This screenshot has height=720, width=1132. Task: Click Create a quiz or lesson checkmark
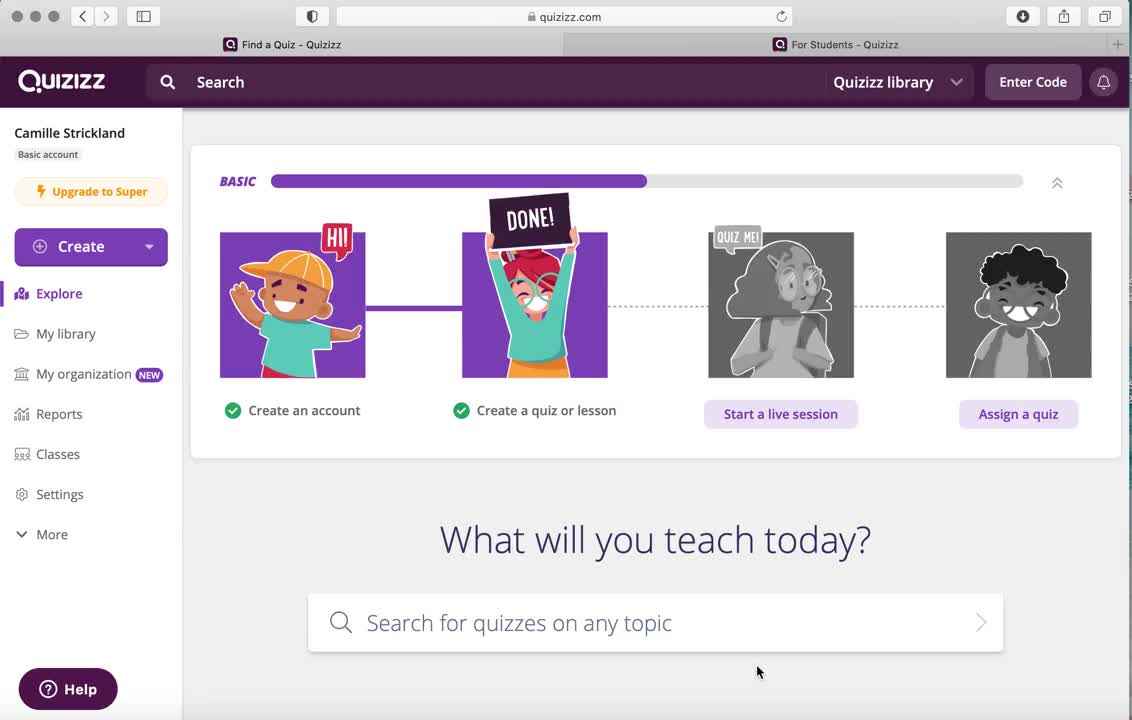coord(461,411)
